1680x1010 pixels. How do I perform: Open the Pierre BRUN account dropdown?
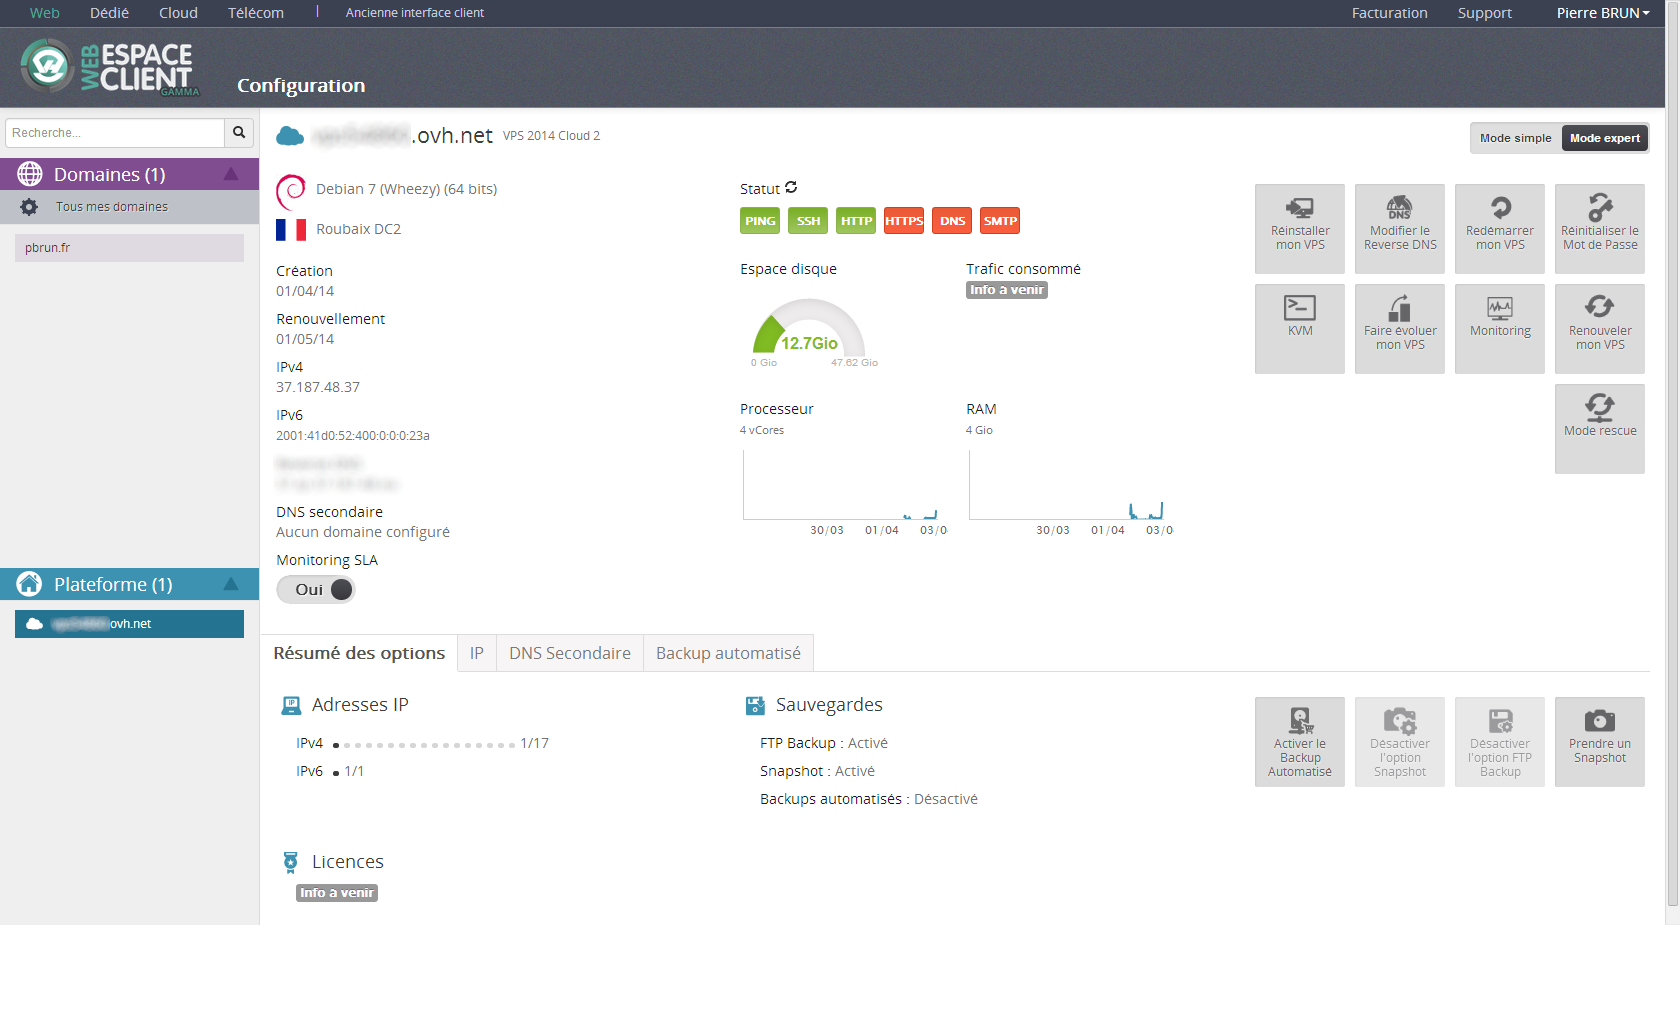click(1602, 13)
